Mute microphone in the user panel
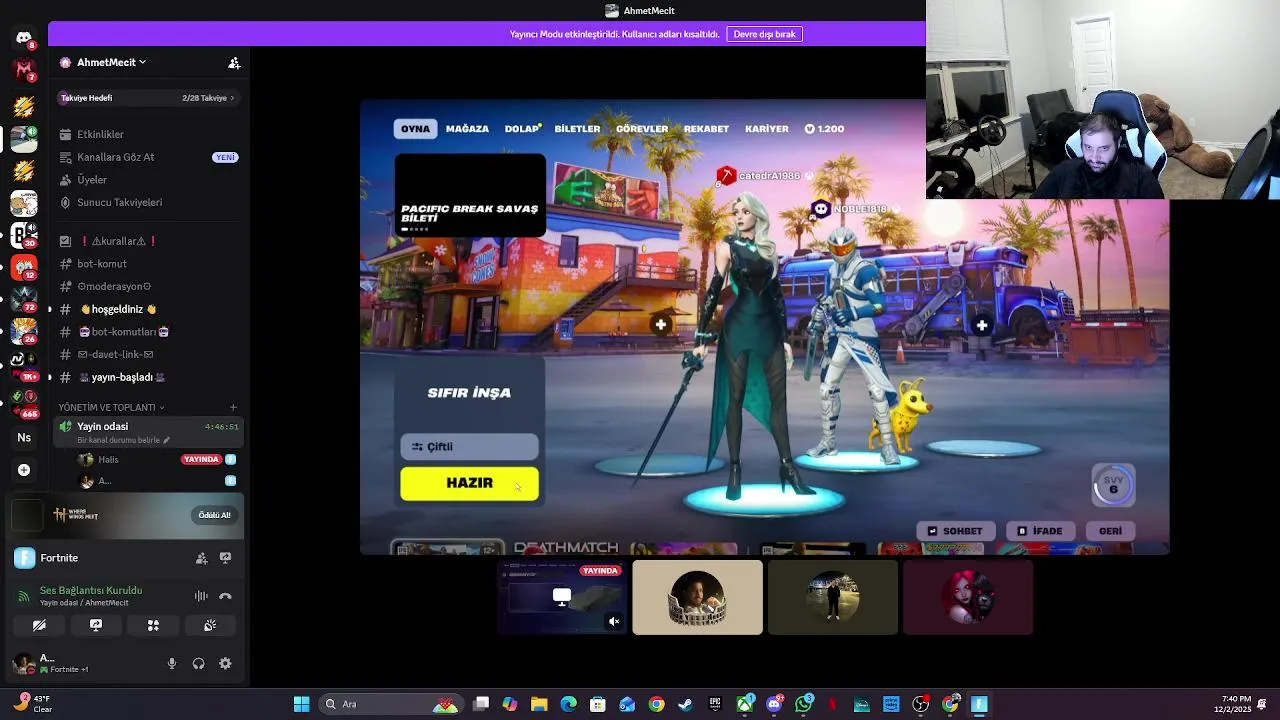Screen dimensions: 1280x720 click(172, 663)
